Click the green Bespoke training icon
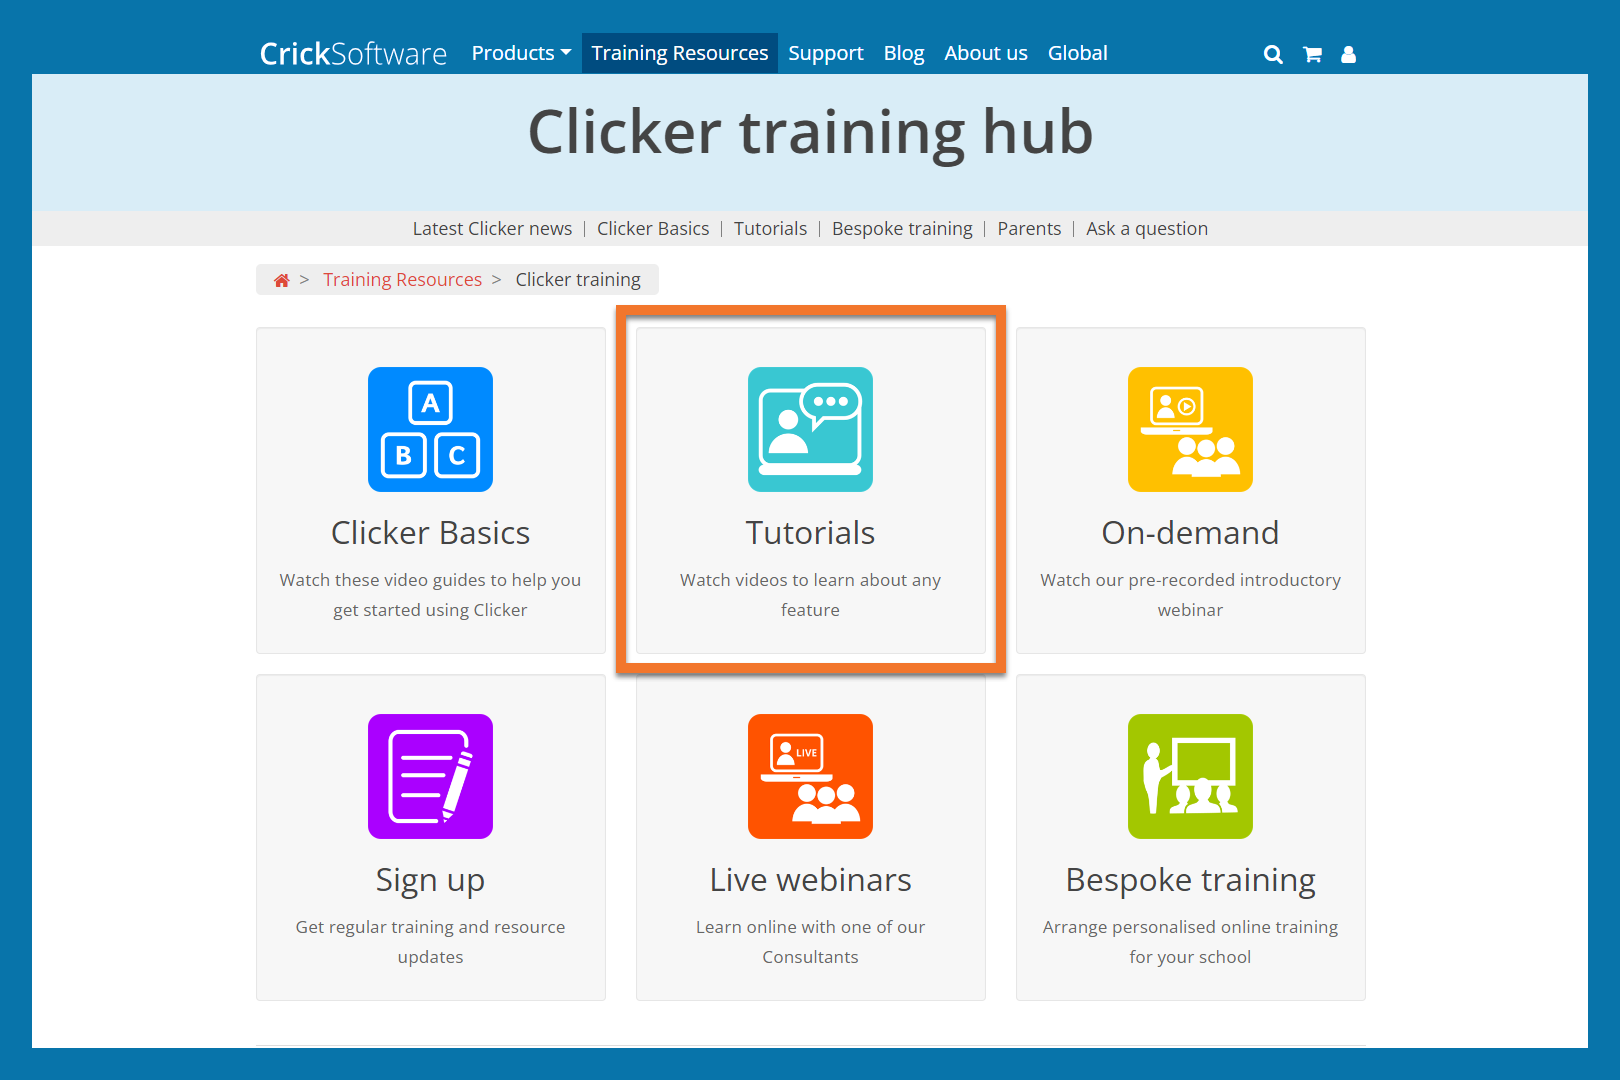This screenshot has width=1620, height=1080. pyautogui.click(x=1190, y=776)
